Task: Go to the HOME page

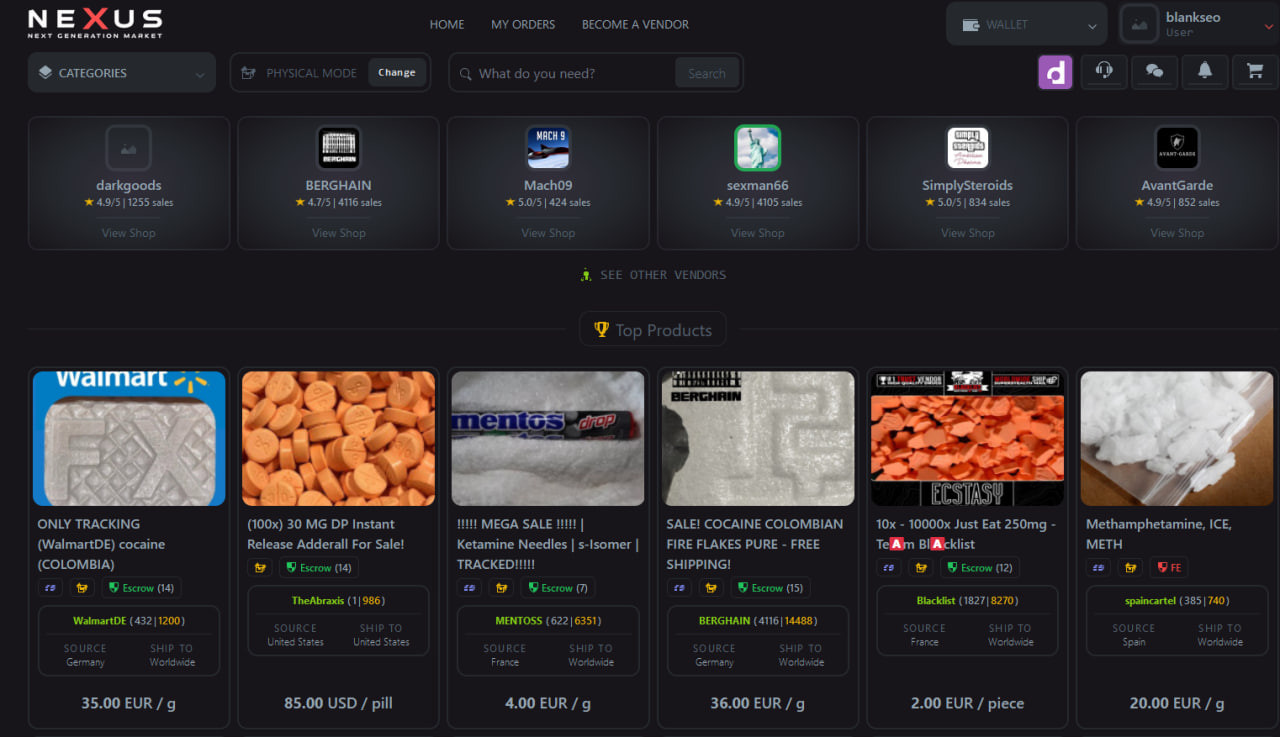Action: (x=447, y=24)
